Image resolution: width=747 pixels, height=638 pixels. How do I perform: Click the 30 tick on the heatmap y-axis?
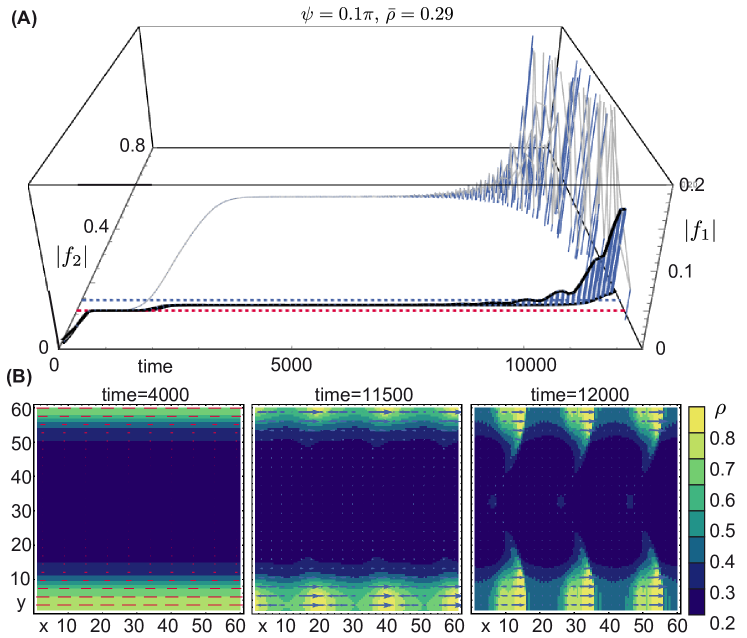point(20,512)
